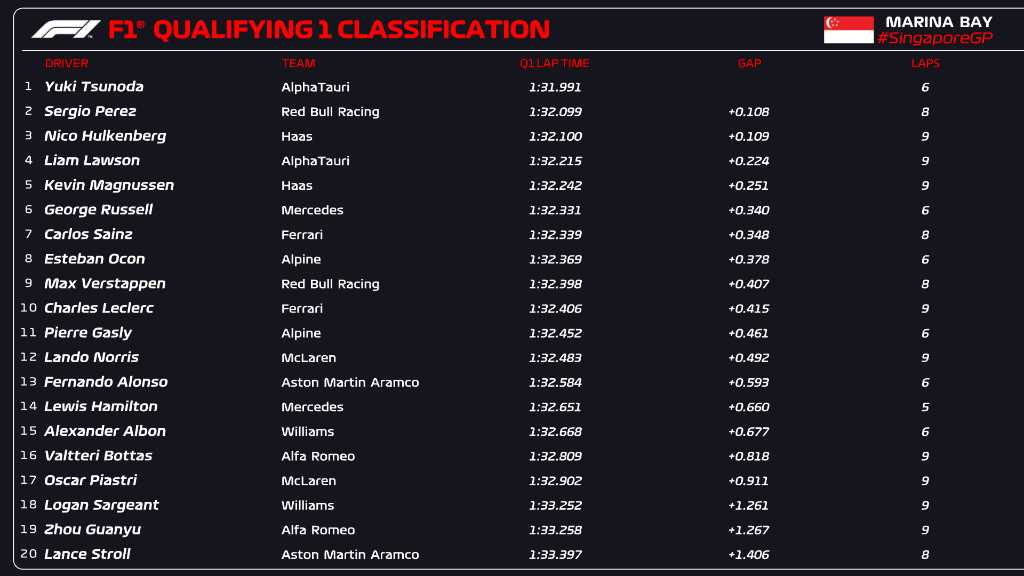The height and width of the screenshot is (576, 1024).
Task: Click Oscar Piastri's gap +0.911
Action: (748, 480)
